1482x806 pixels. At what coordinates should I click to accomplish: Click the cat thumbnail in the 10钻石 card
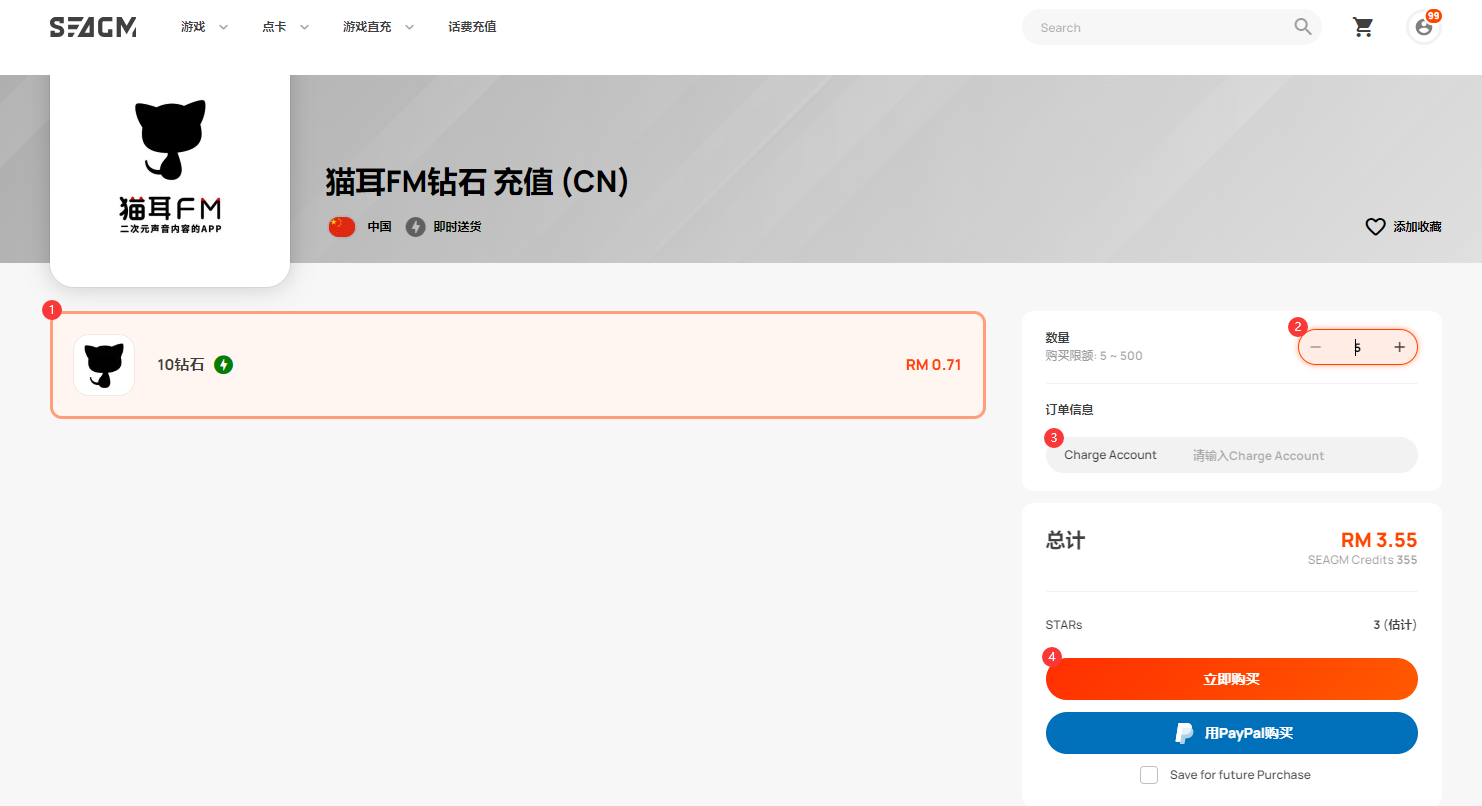pyautogui.click(x=104, y=365)
